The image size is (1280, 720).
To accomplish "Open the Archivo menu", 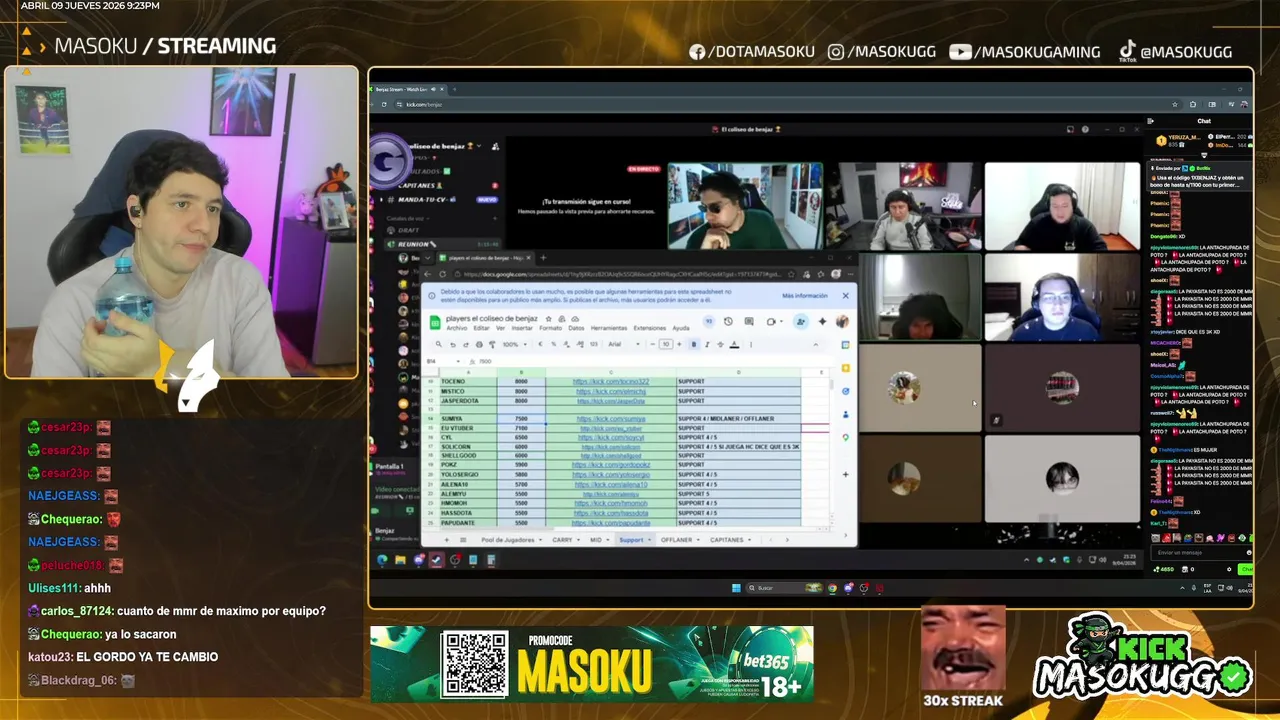I will click(x=457, y=328).
